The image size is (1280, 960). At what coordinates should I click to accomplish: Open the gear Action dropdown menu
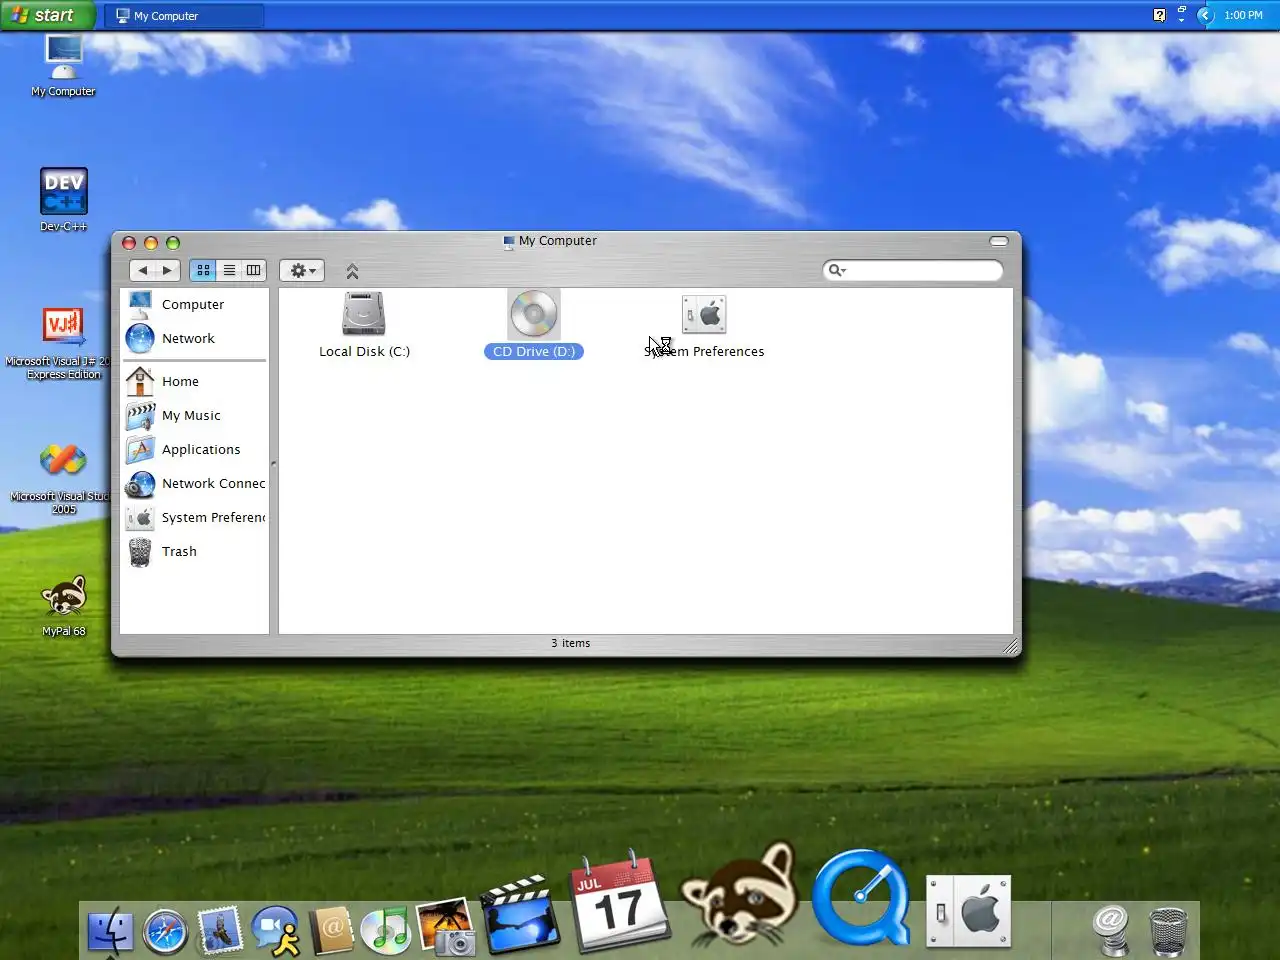301,270
